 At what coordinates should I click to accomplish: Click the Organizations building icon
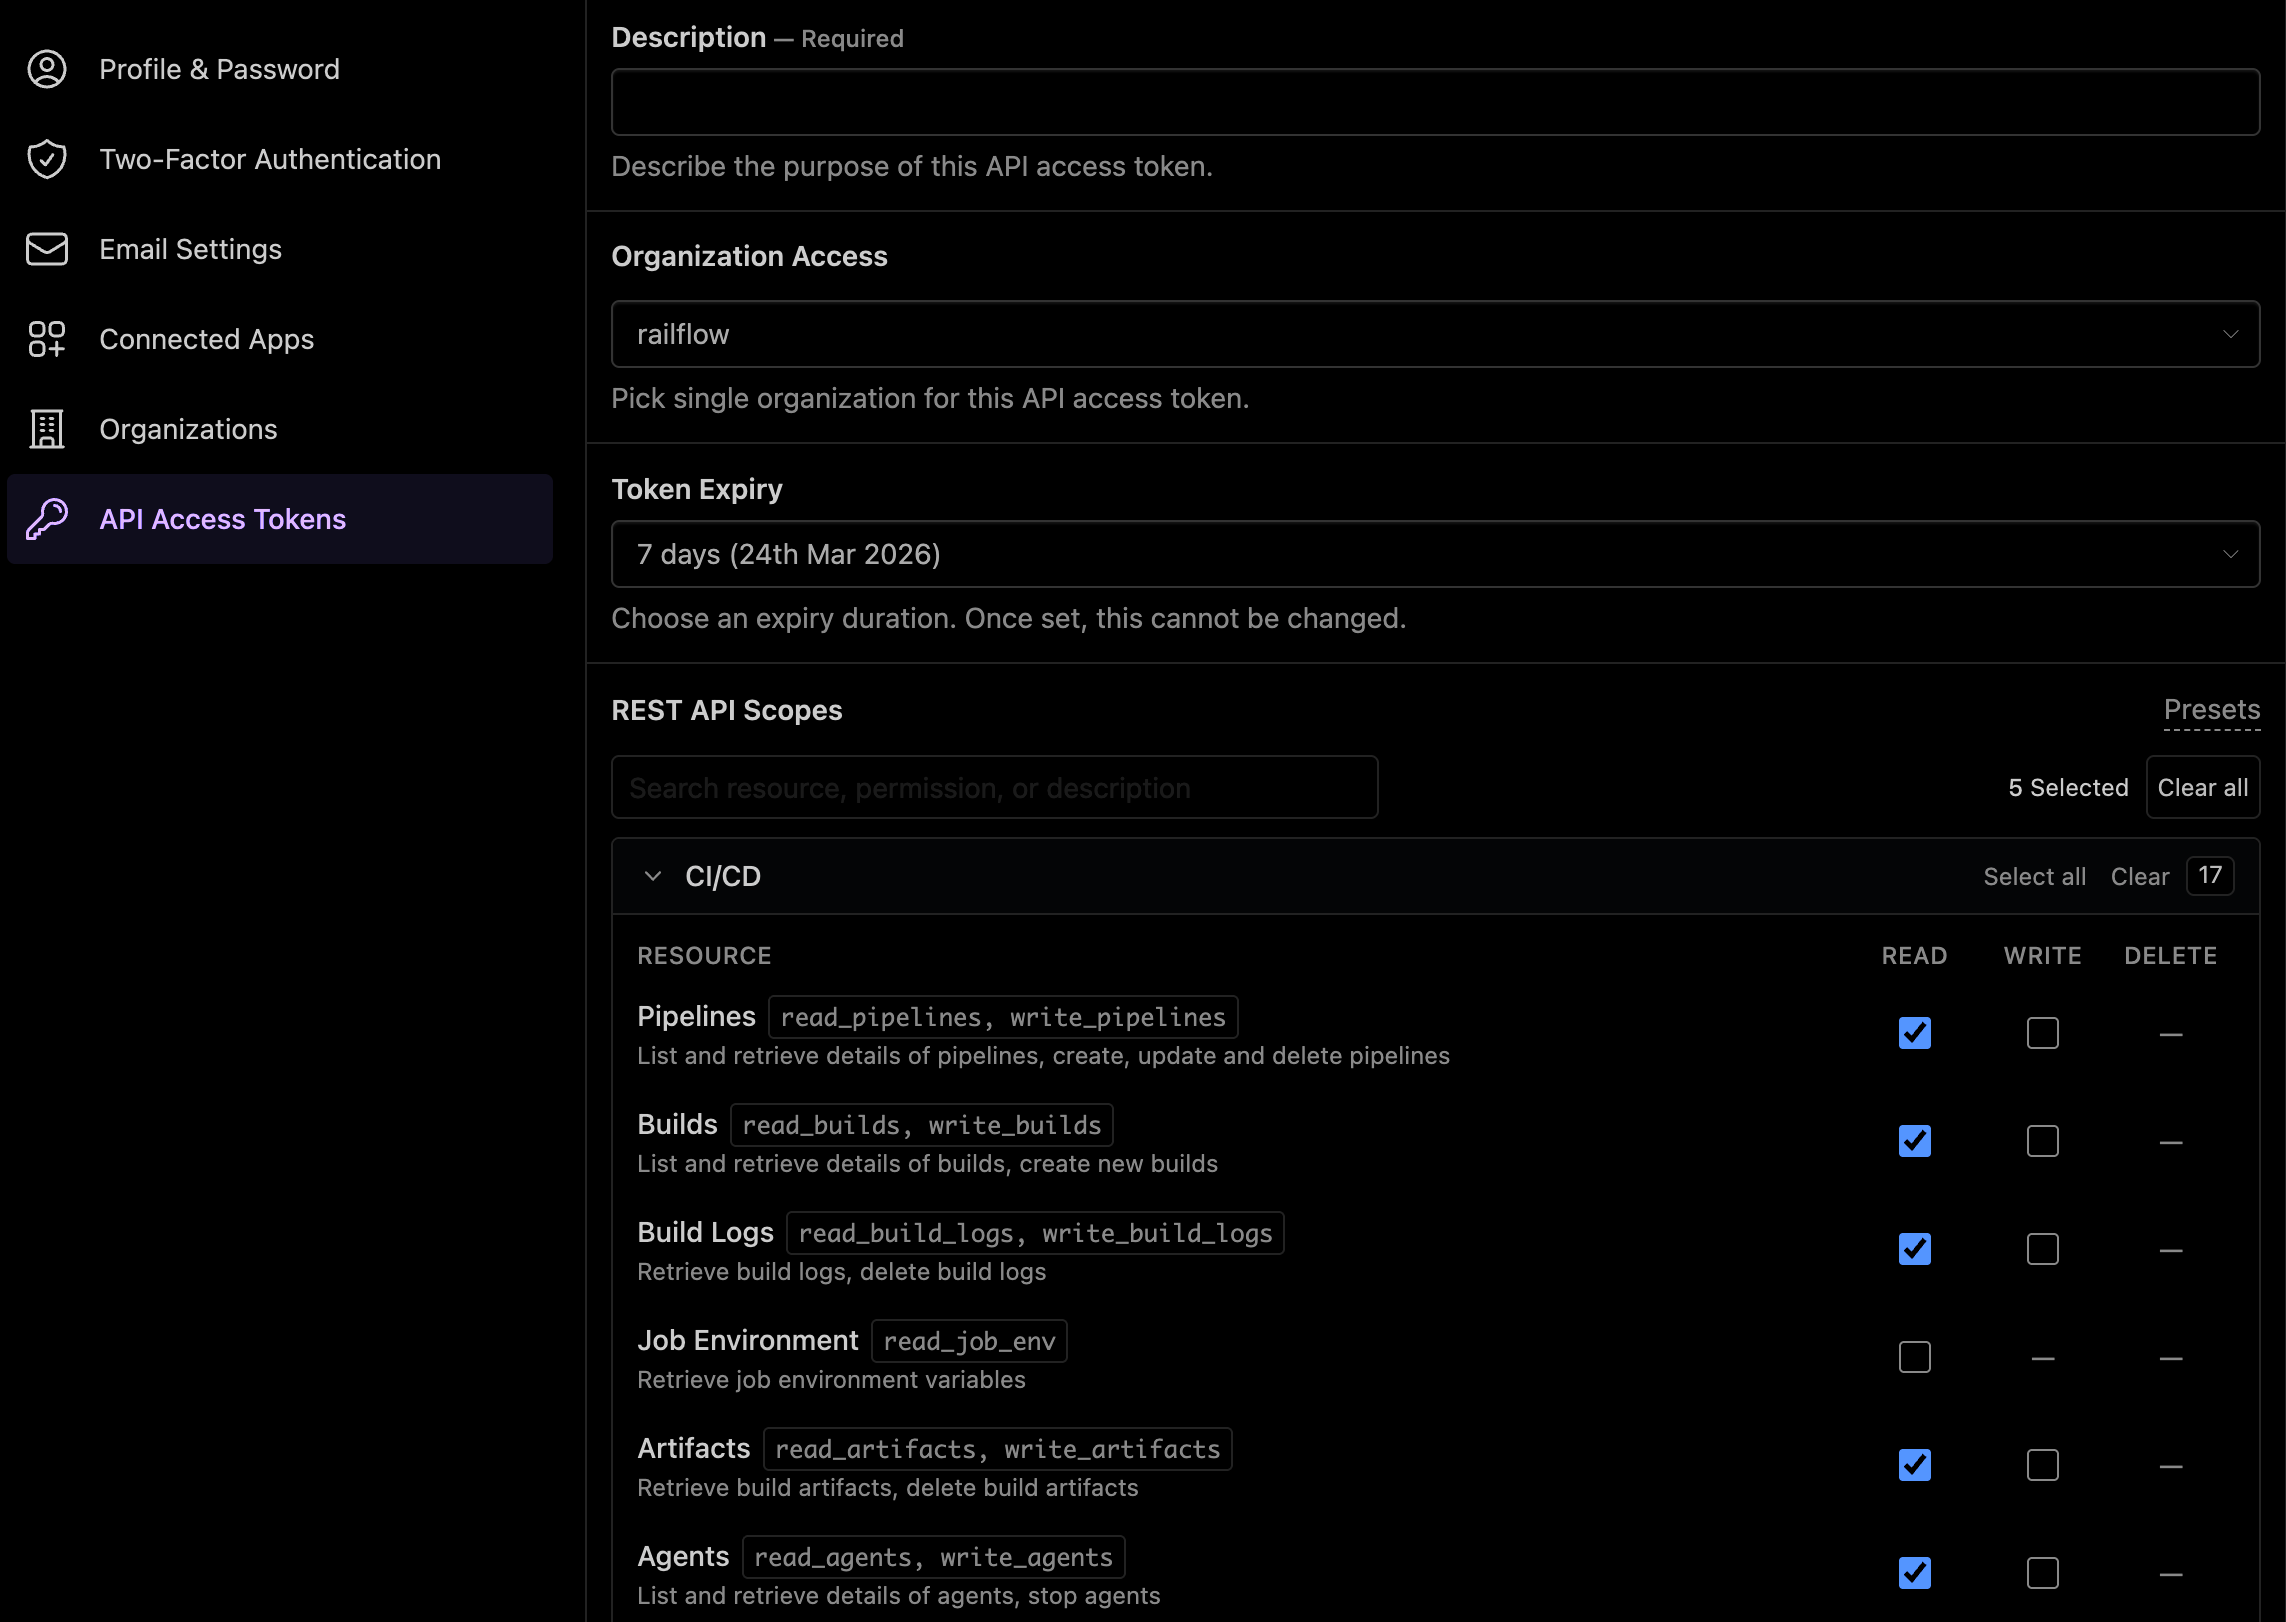[x=47, y=429]
